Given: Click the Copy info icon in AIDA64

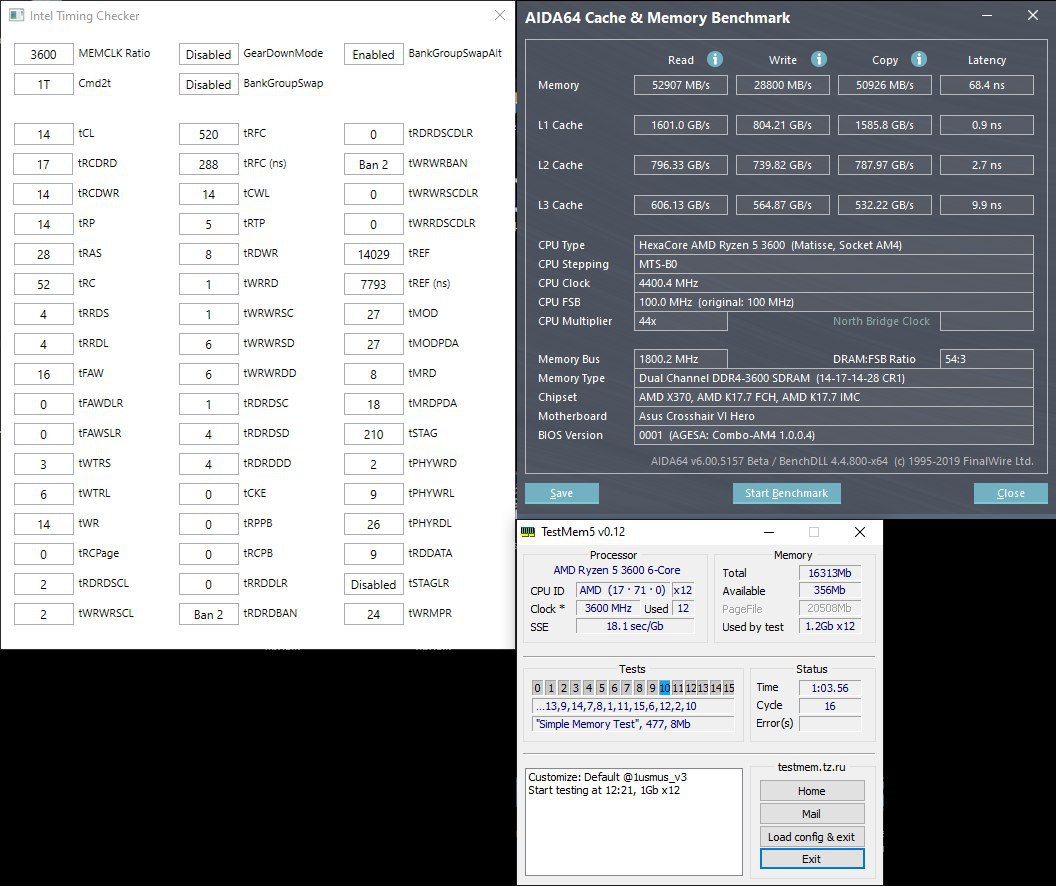Looking at the screenshot, I should 919,59.
